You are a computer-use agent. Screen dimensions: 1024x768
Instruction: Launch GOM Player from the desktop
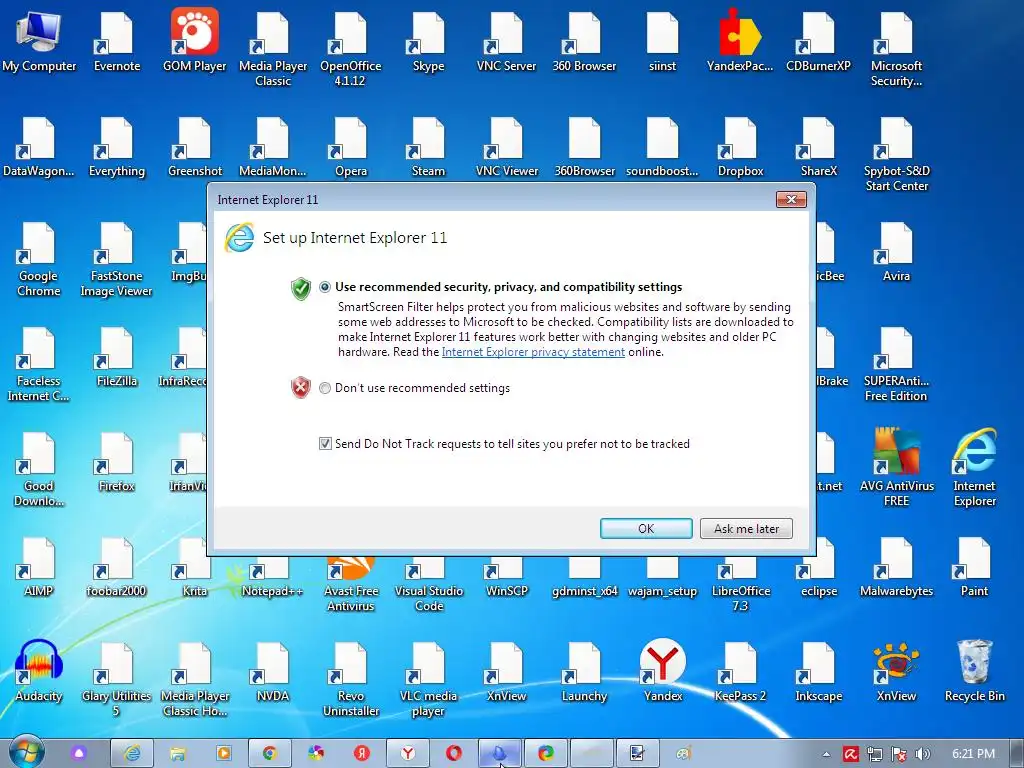coord(195,38)
